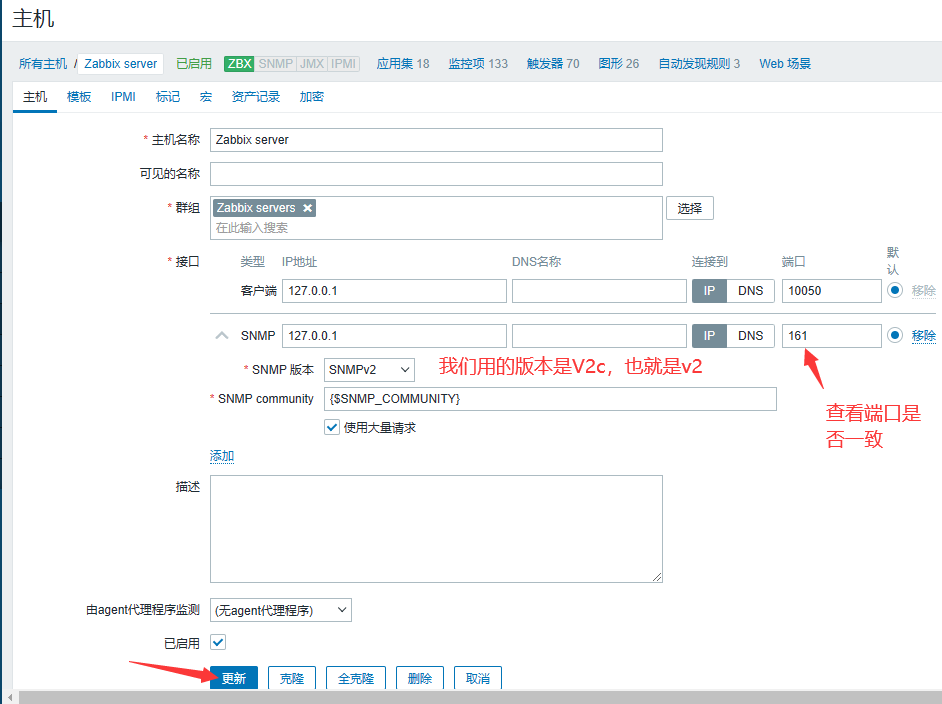
Task: Click the 更新 button
Action: point(234,678)
